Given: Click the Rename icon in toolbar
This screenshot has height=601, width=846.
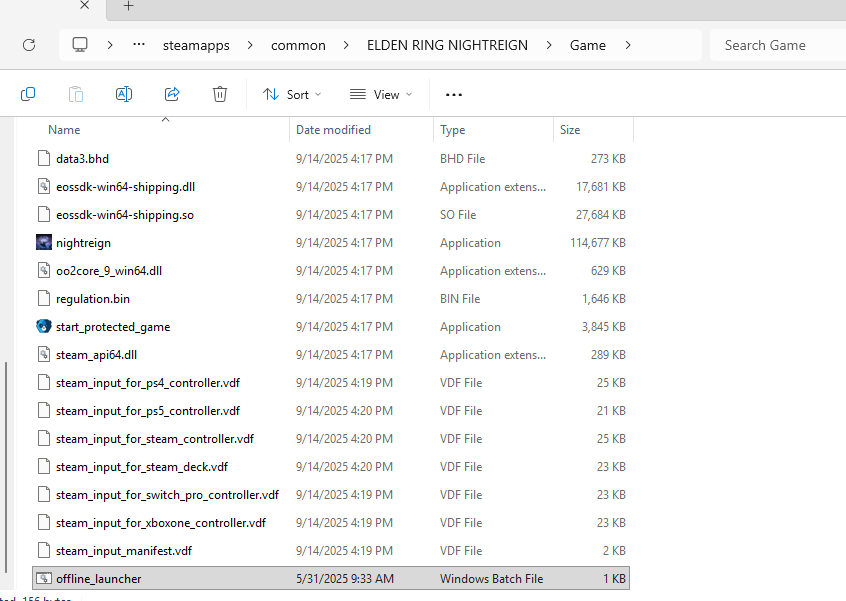Looking at the screenshot, I should coord(124,94).
